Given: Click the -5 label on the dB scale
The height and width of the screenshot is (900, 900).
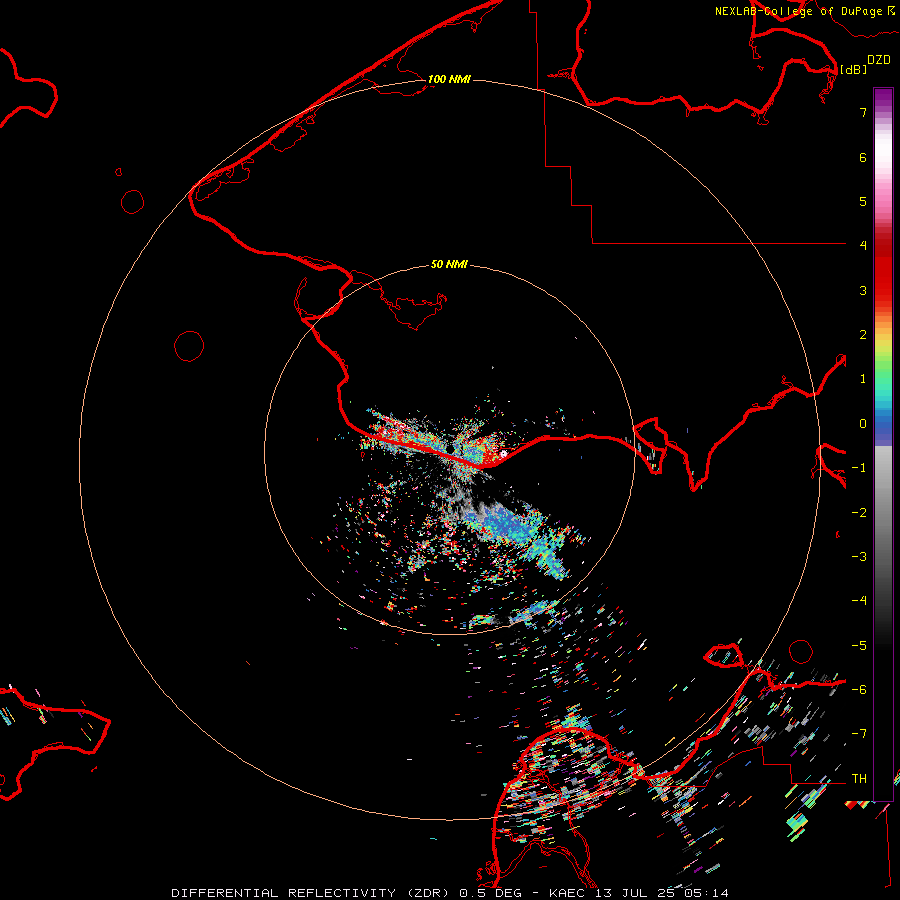Looking at the screenshot, I should point(859,646).
